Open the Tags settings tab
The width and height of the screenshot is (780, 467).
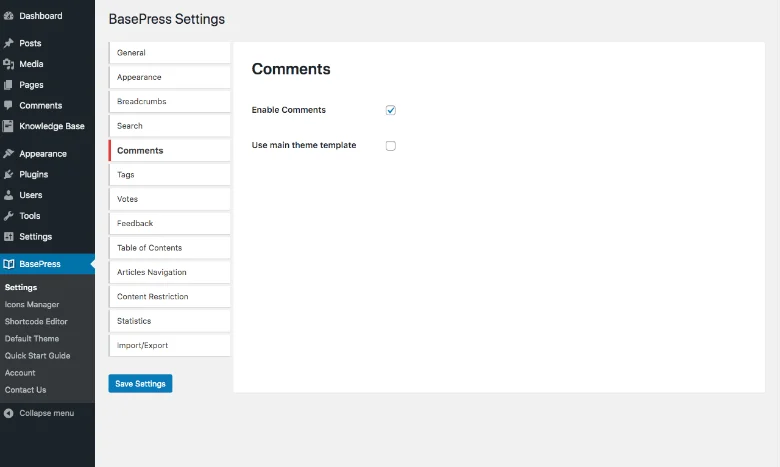click(x=170, y=175)
